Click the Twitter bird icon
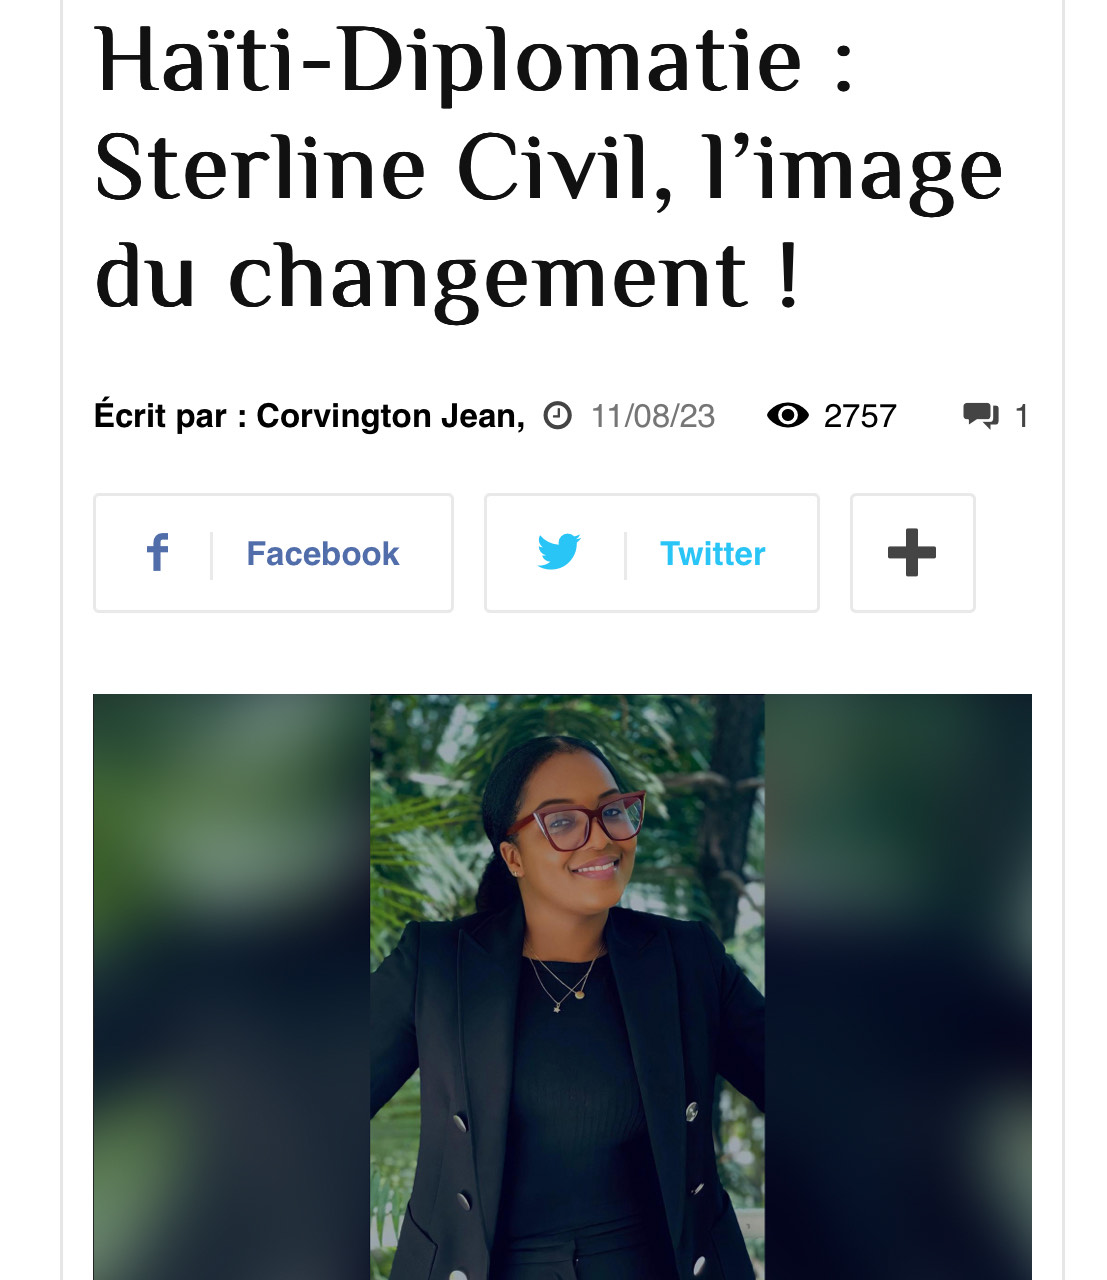The height and width of the screenshot is (1280, 1107). coord(559,552)
